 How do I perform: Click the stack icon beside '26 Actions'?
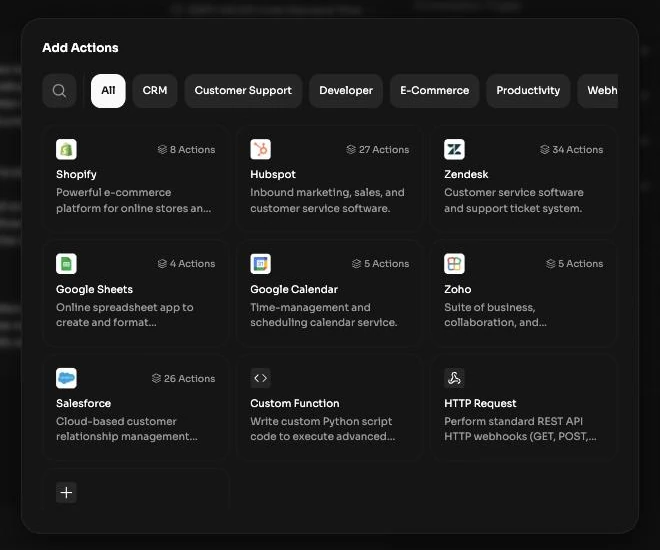coord(156,378)
